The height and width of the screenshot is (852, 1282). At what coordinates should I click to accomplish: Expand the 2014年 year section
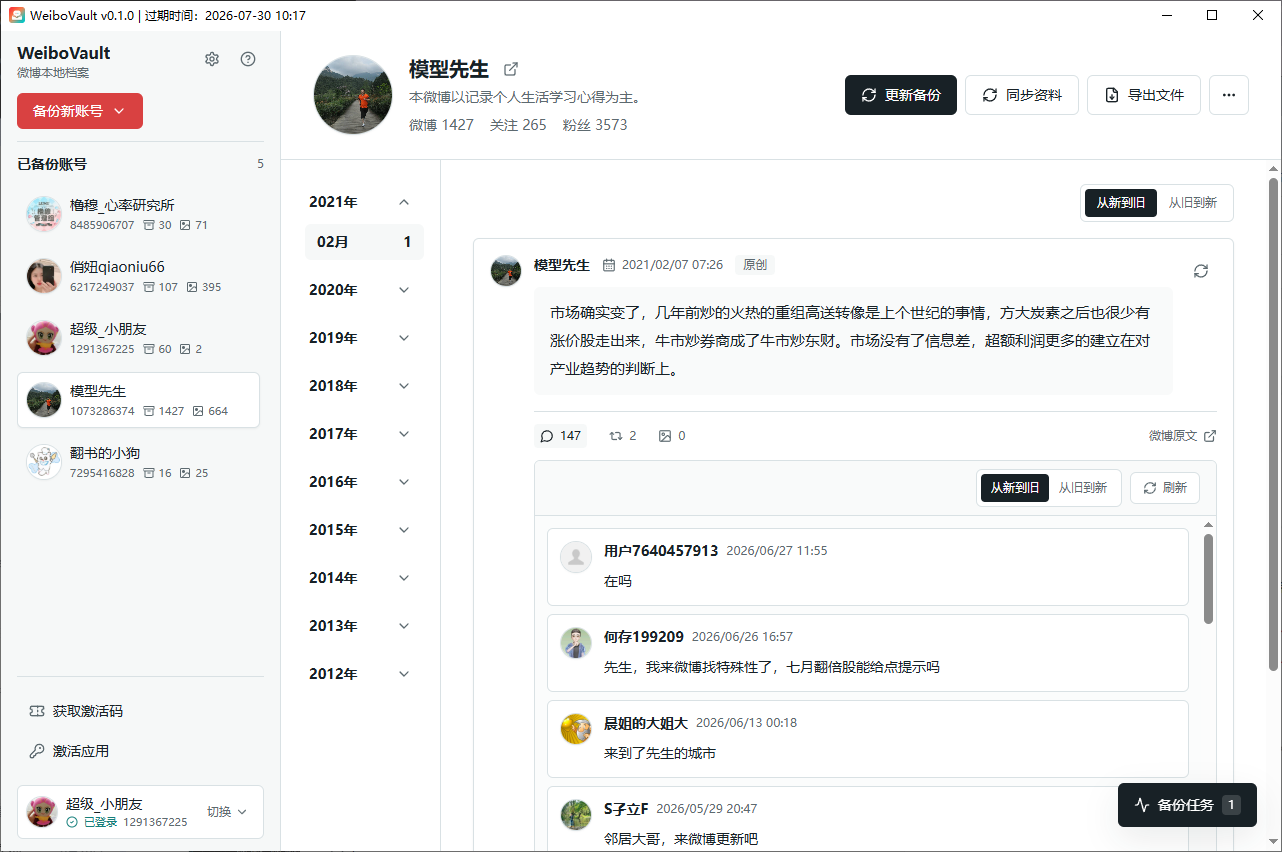[x=364, y=578]
